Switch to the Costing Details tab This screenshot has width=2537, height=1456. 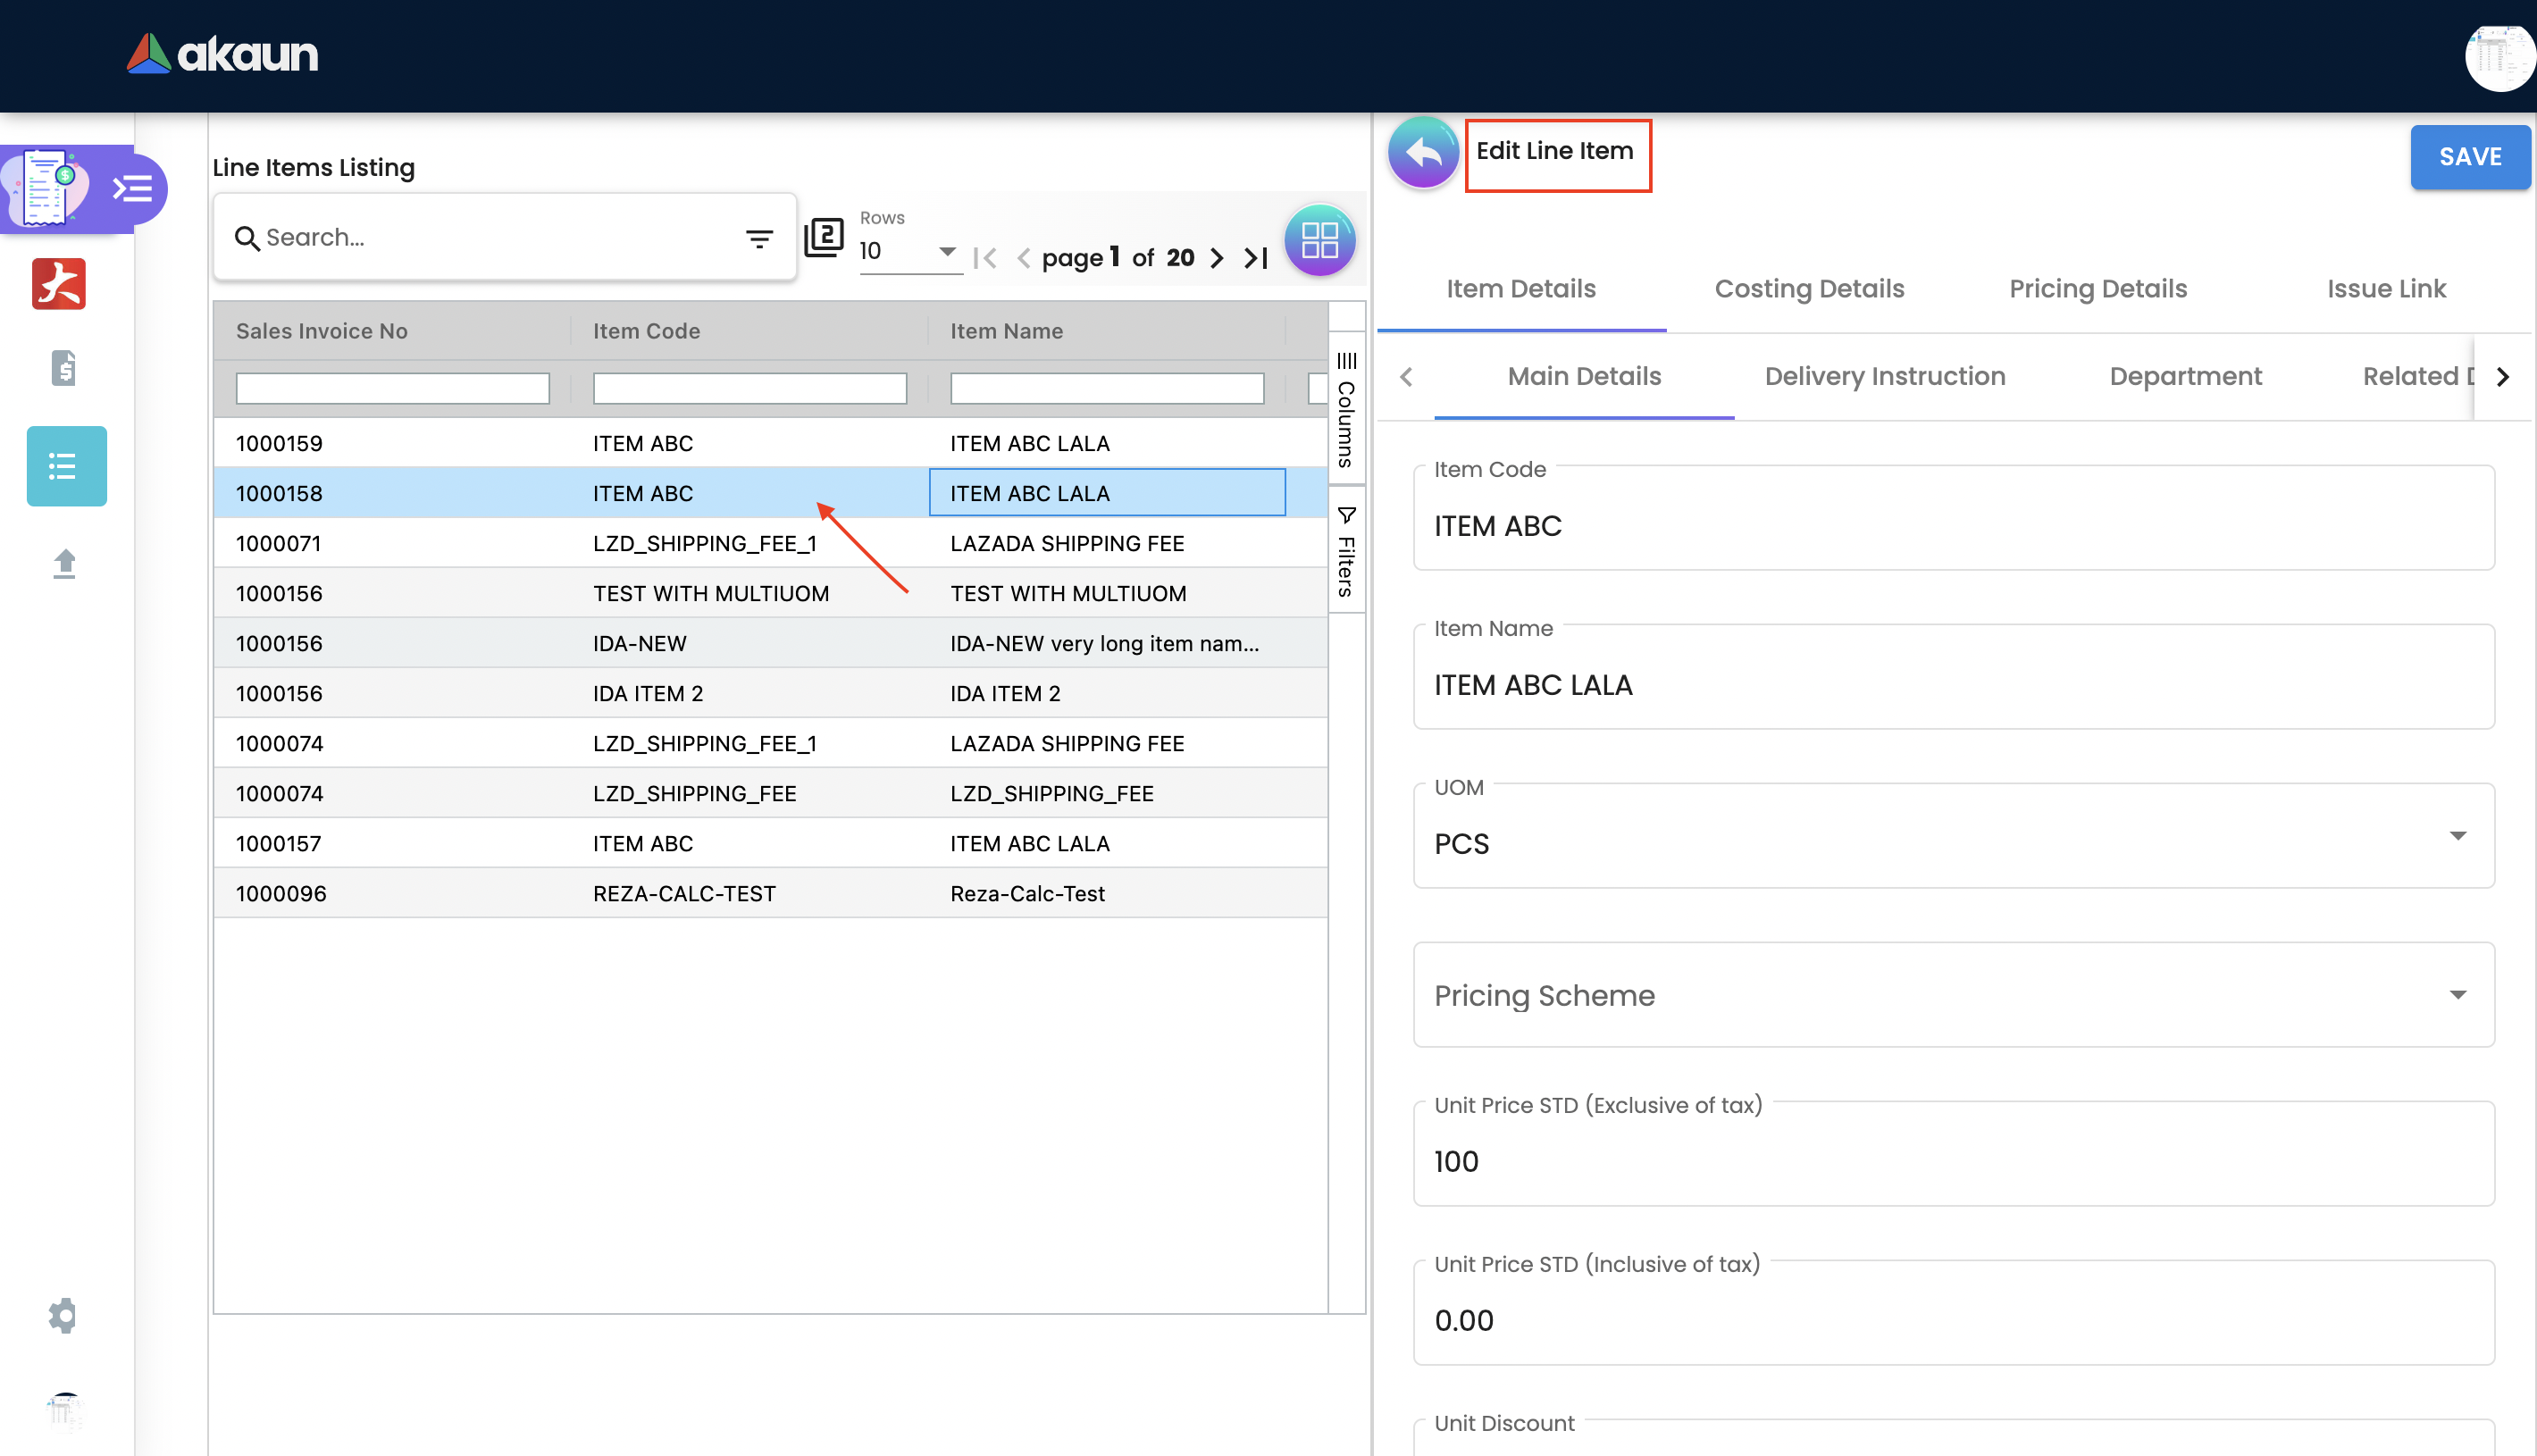[1808, 289]
